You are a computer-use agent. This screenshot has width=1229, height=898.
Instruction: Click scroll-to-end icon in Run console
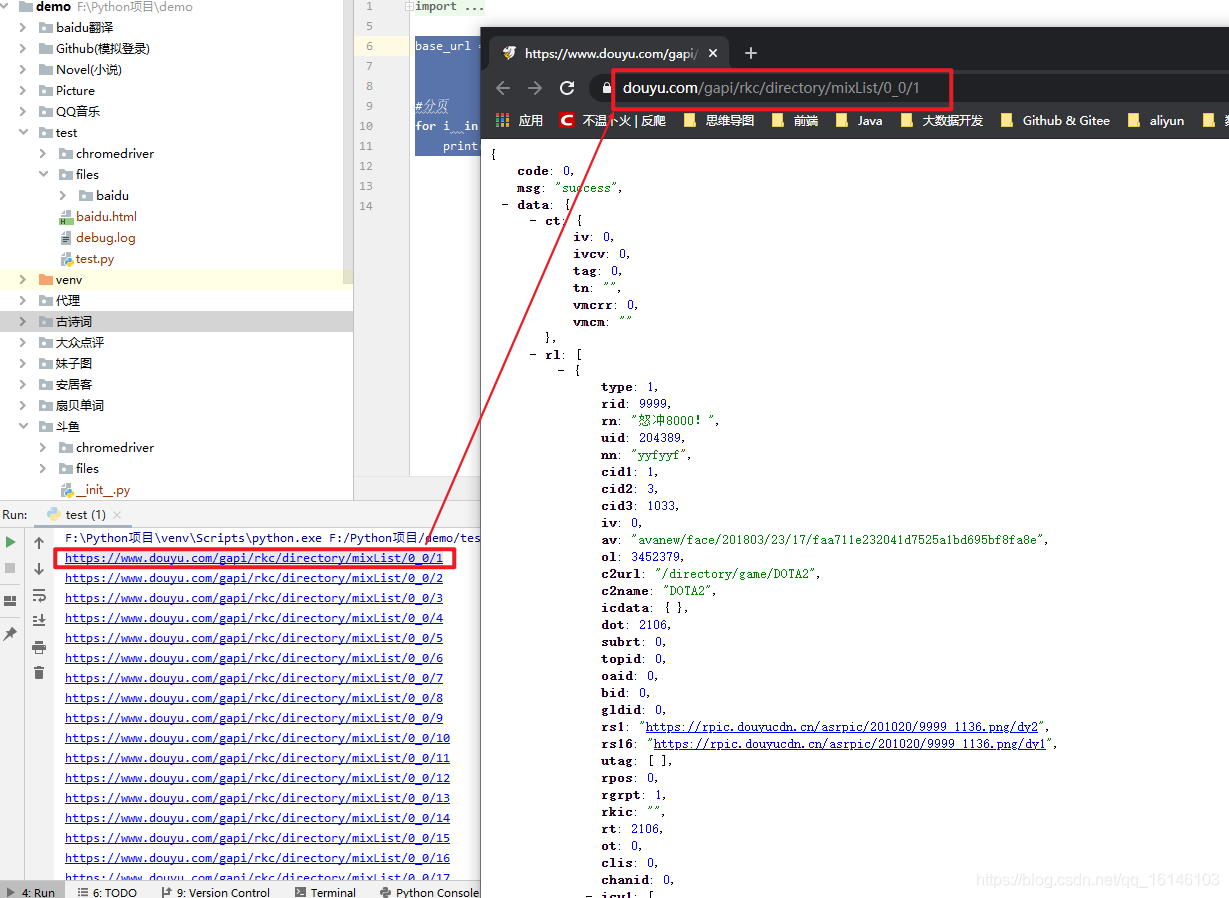(x=39, y=620)
